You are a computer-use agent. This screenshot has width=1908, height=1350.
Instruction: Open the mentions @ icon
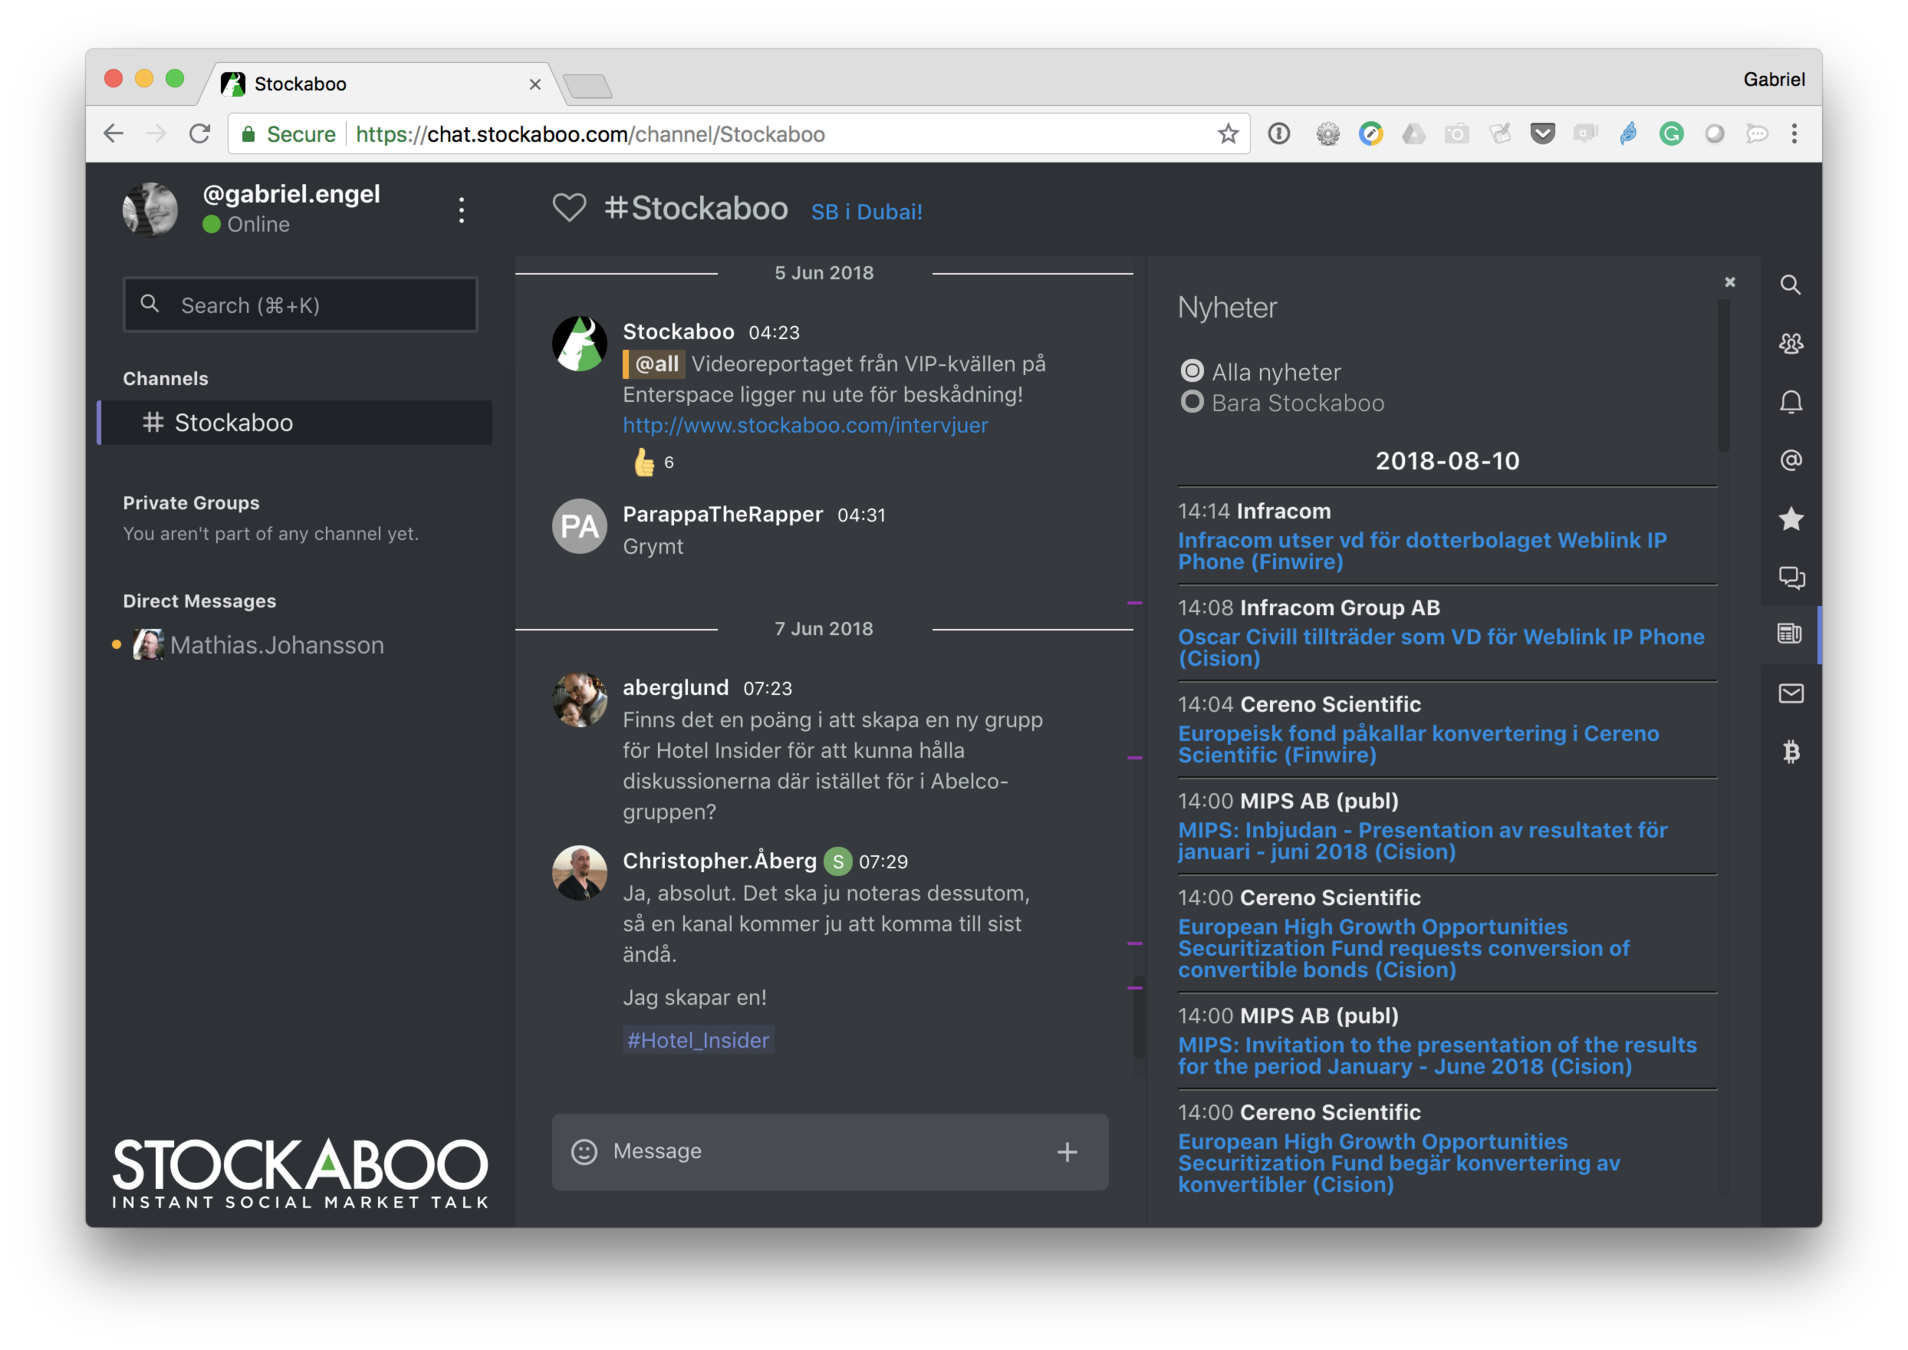click(1790, 460)
